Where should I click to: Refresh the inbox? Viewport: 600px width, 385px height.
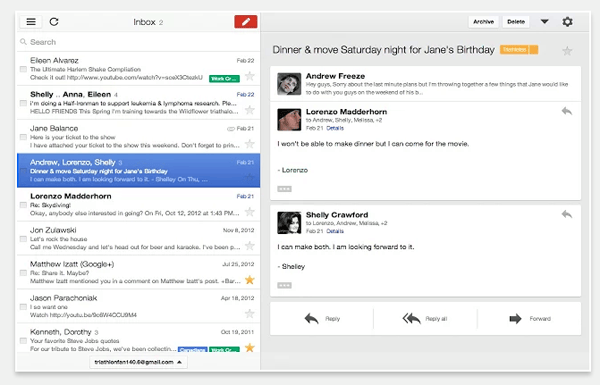click(x=54, y=22)
